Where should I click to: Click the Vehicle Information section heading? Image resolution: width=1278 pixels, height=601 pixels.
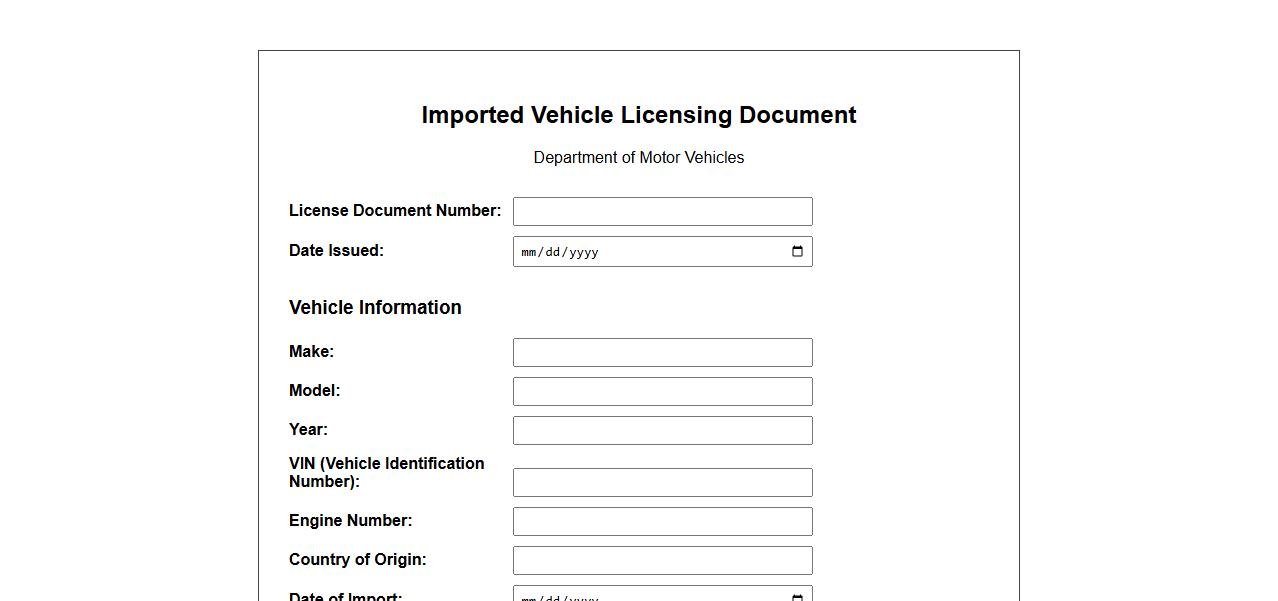point(375,308)
